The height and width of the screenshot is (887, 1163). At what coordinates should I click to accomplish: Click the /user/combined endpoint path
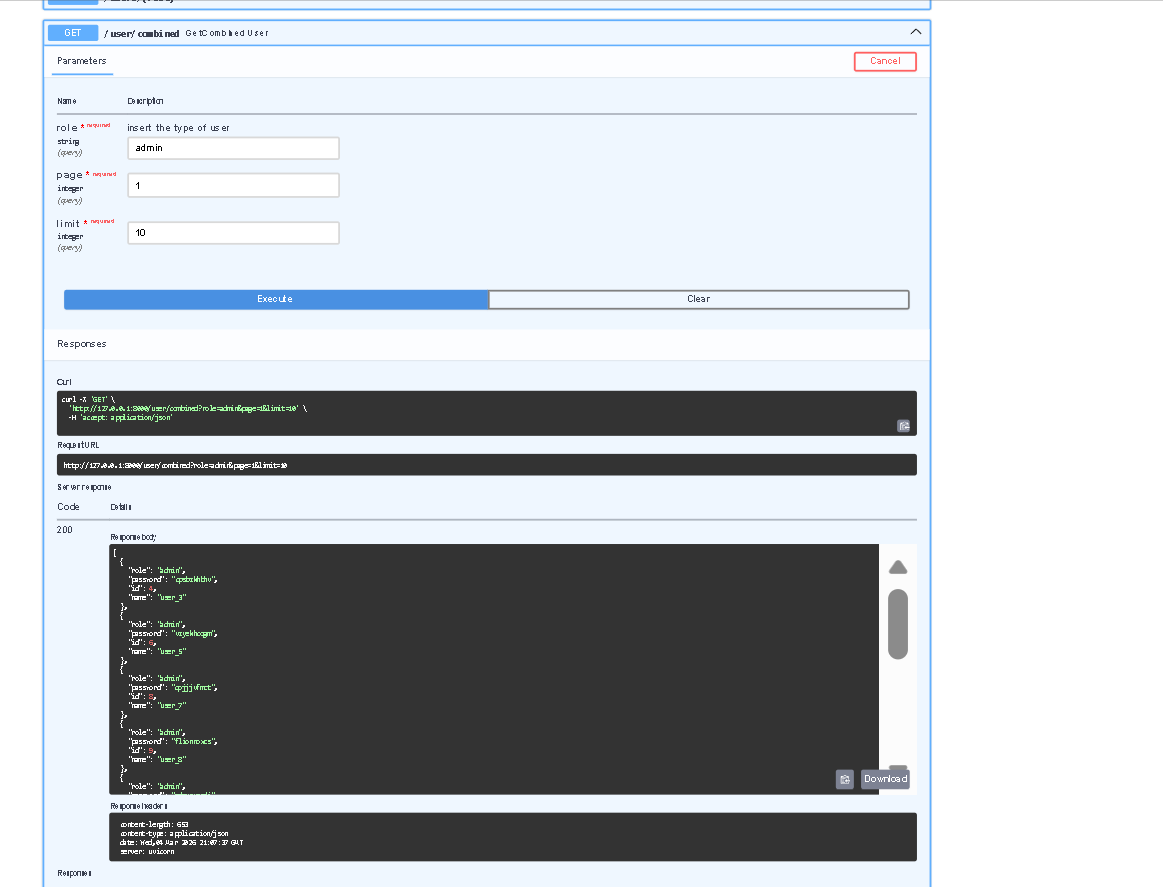tap(142, 33)
